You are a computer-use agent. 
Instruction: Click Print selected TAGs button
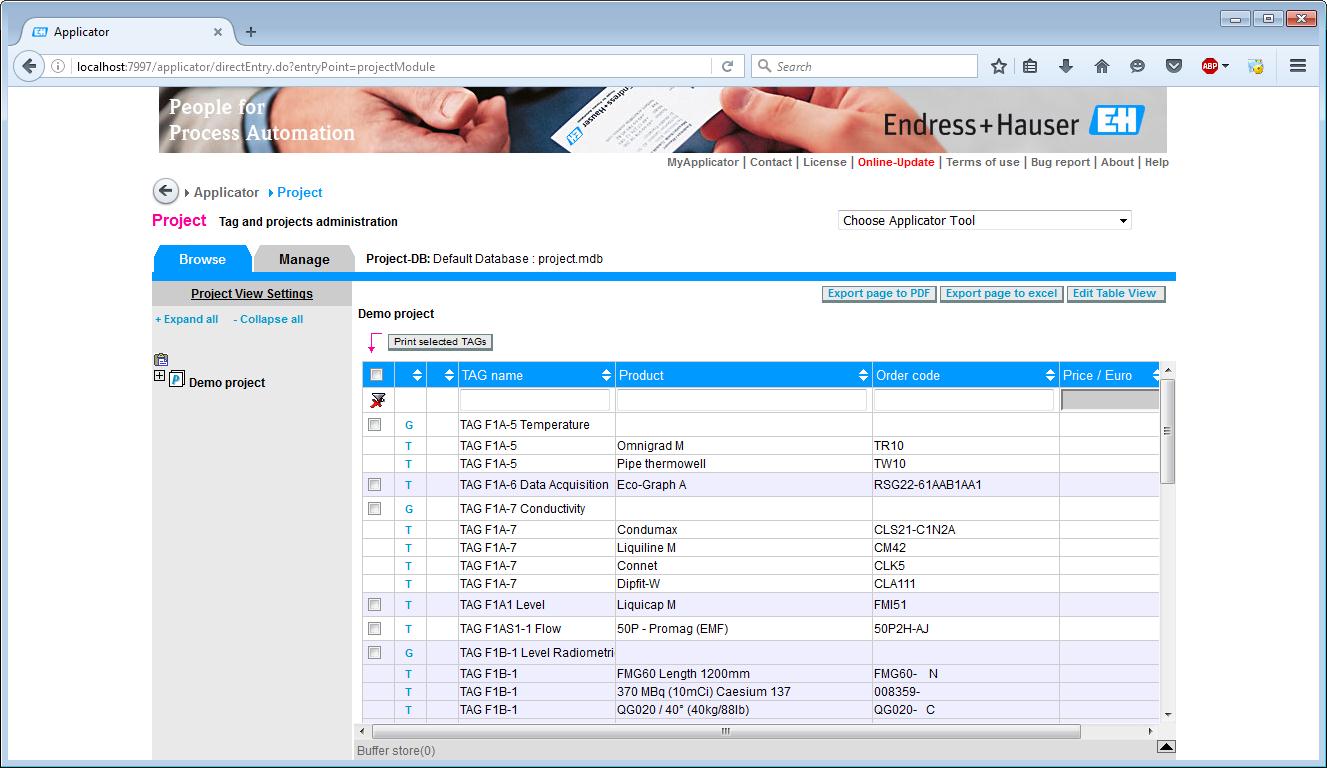click(440, 342)
